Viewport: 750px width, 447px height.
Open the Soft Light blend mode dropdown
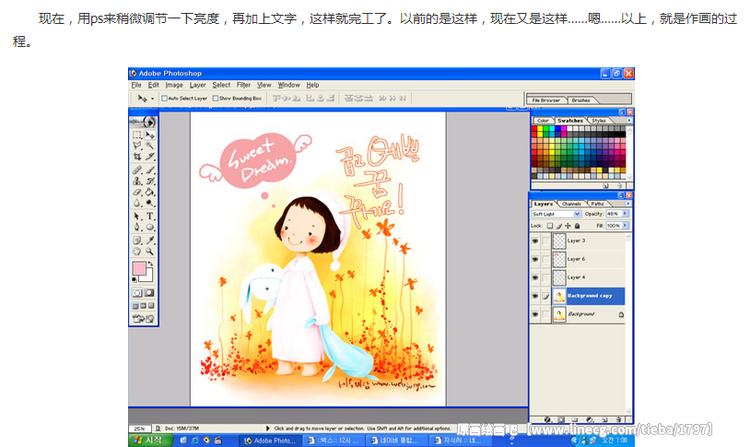tap(577, 214)
